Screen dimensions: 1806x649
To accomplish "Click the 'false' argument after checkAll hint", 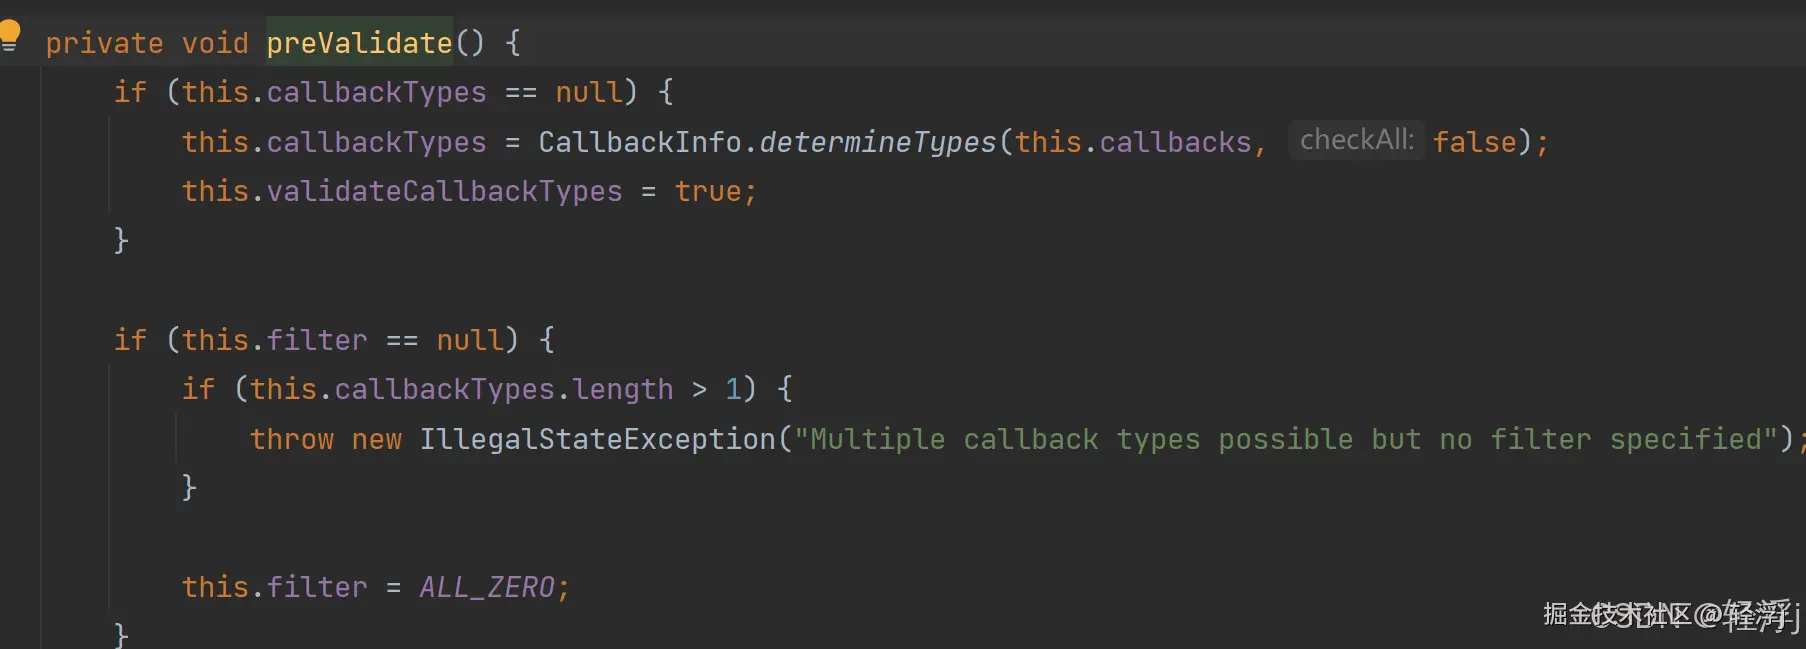I will (1474, 142).
